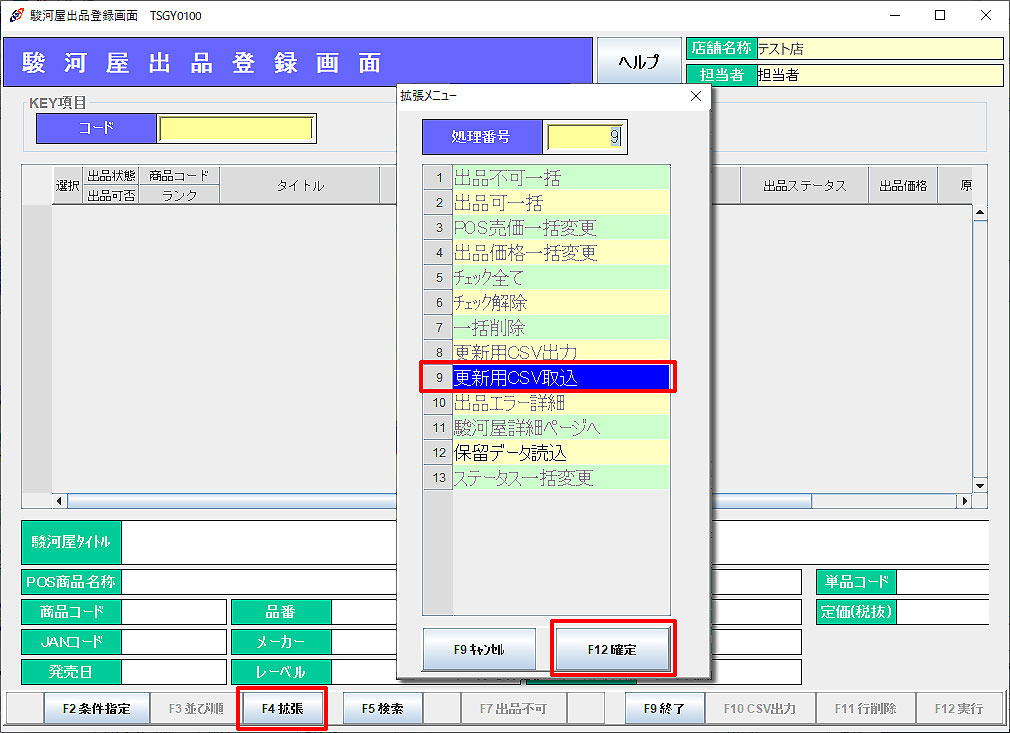Click the F4 拡張 button
Screen dimensions: 1010x733
tap(282, 708)
